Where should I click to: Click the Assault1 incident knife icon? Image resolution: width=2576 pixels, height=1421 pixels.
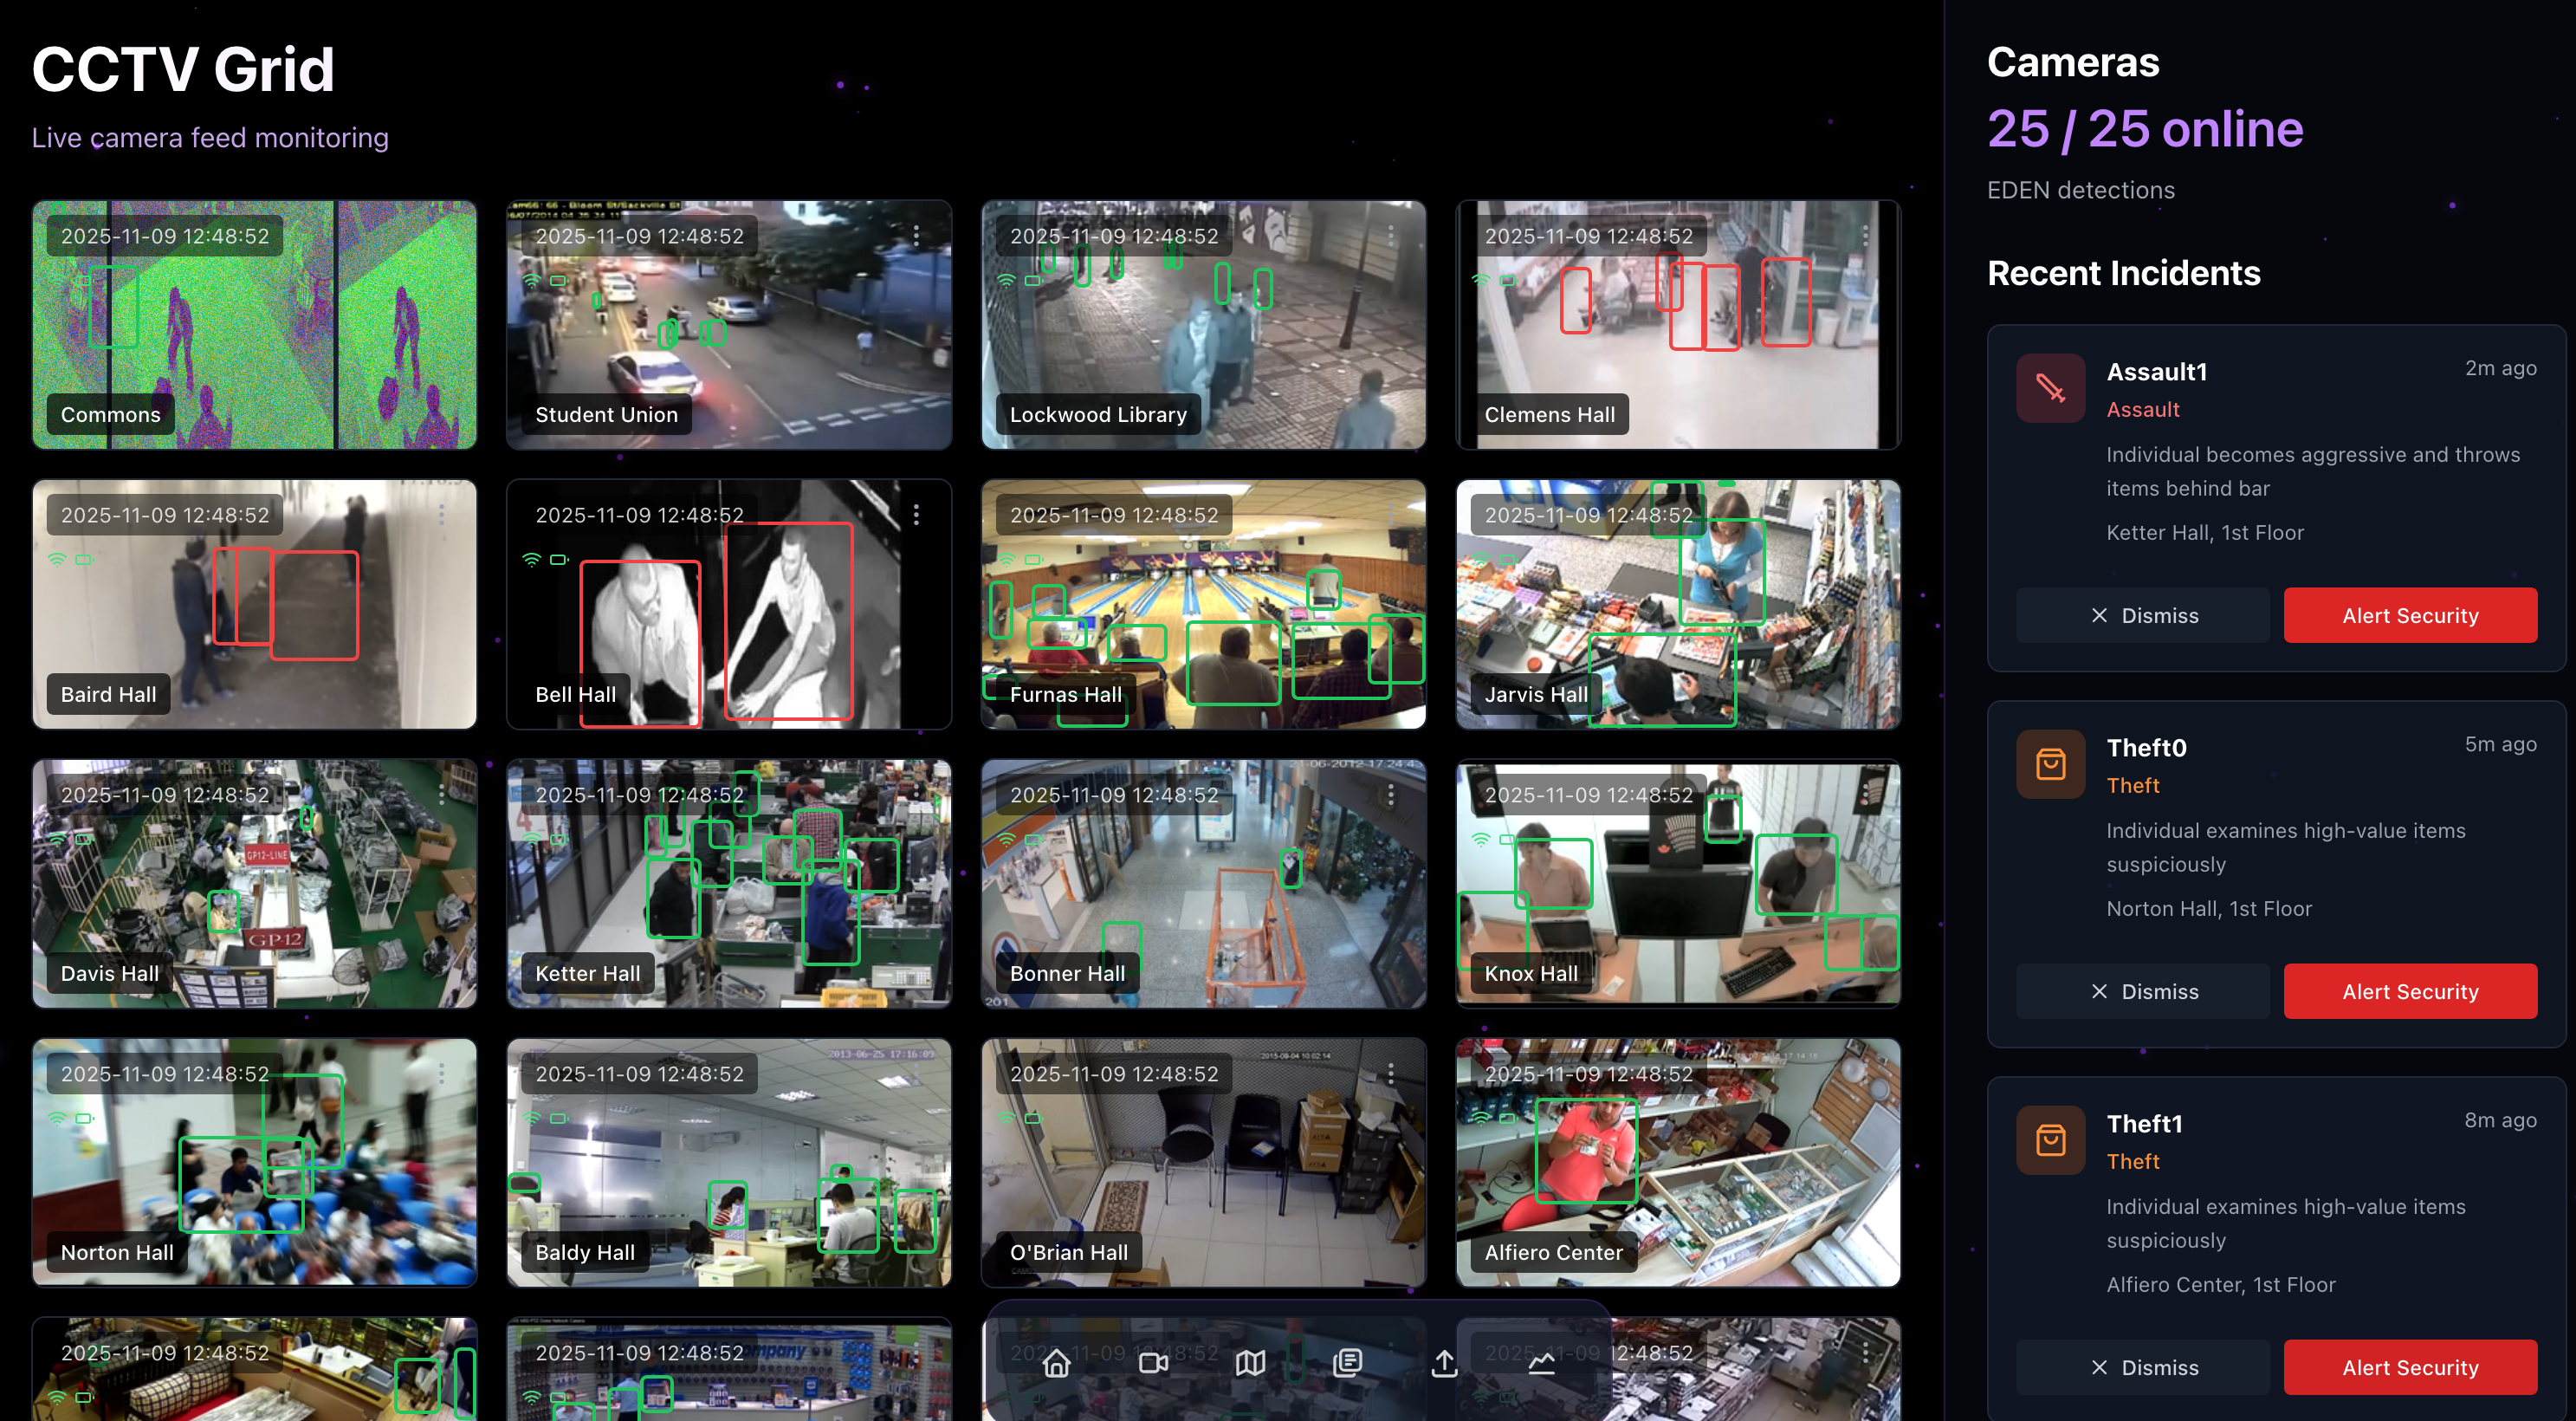click(x=2050, y=388)
